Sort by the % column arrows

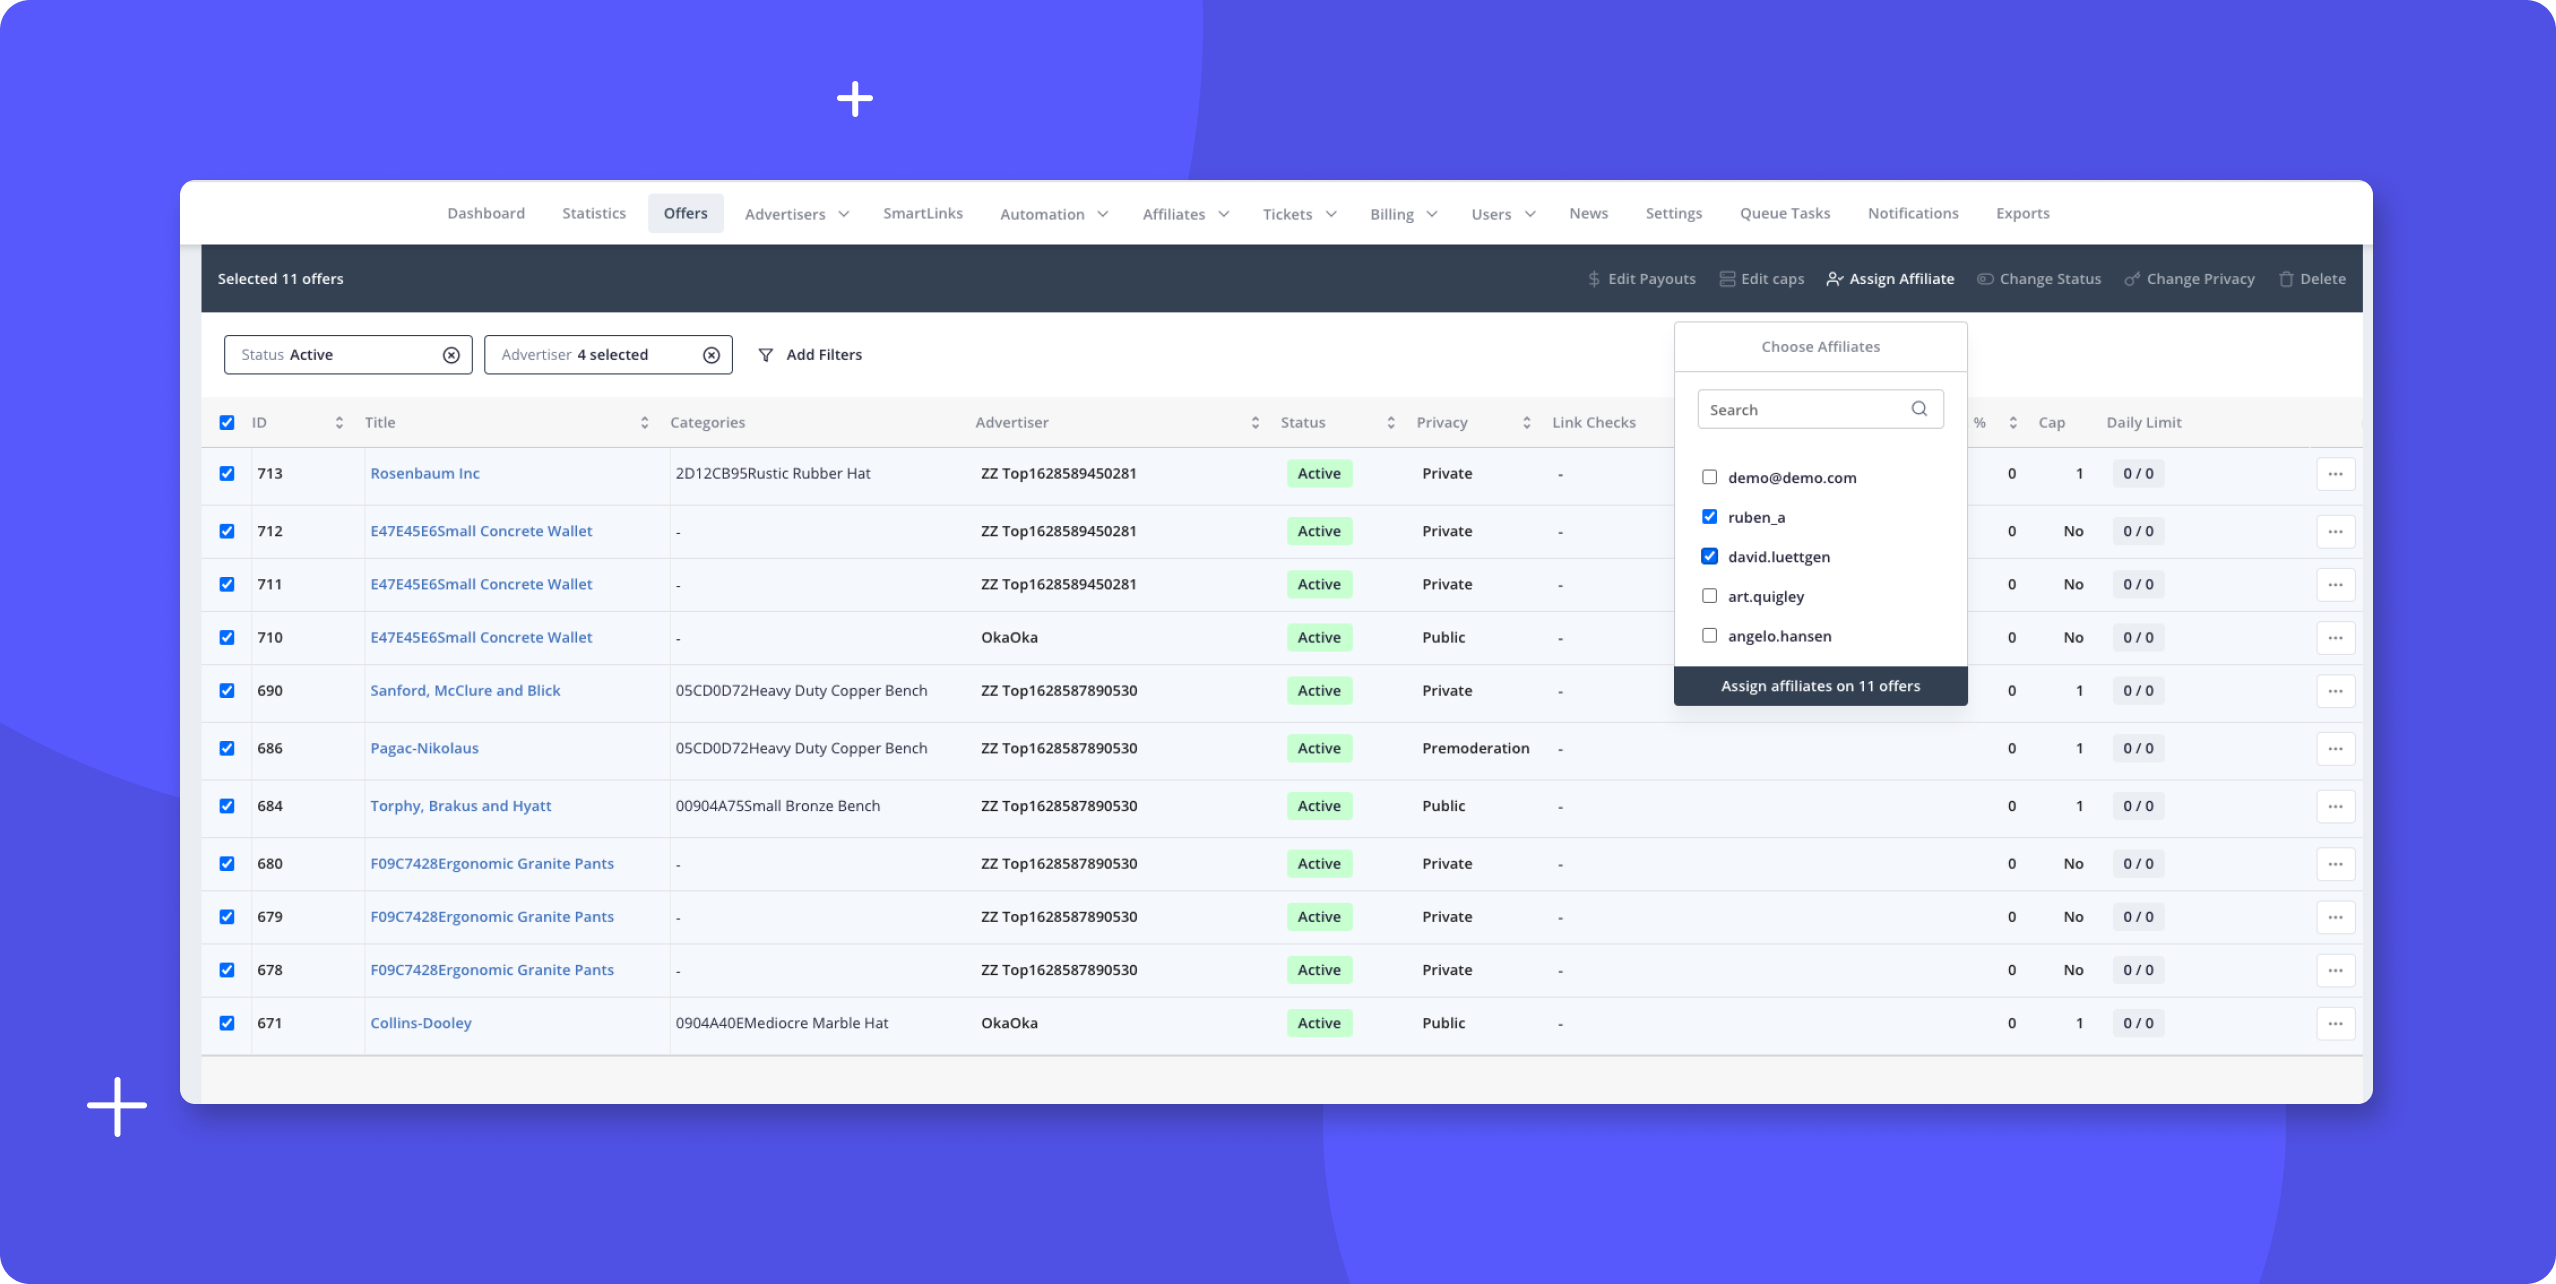tap(2013, 423)
